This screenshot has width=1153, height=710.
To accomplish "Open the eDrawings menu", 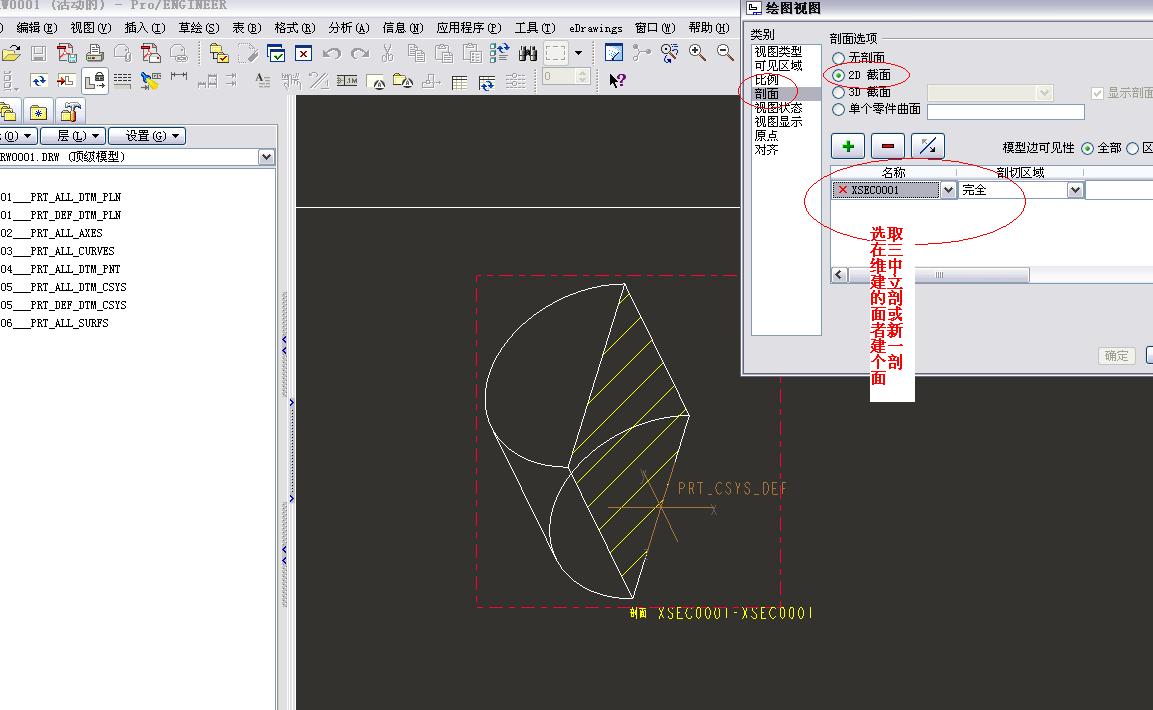I will click(596, 28).
